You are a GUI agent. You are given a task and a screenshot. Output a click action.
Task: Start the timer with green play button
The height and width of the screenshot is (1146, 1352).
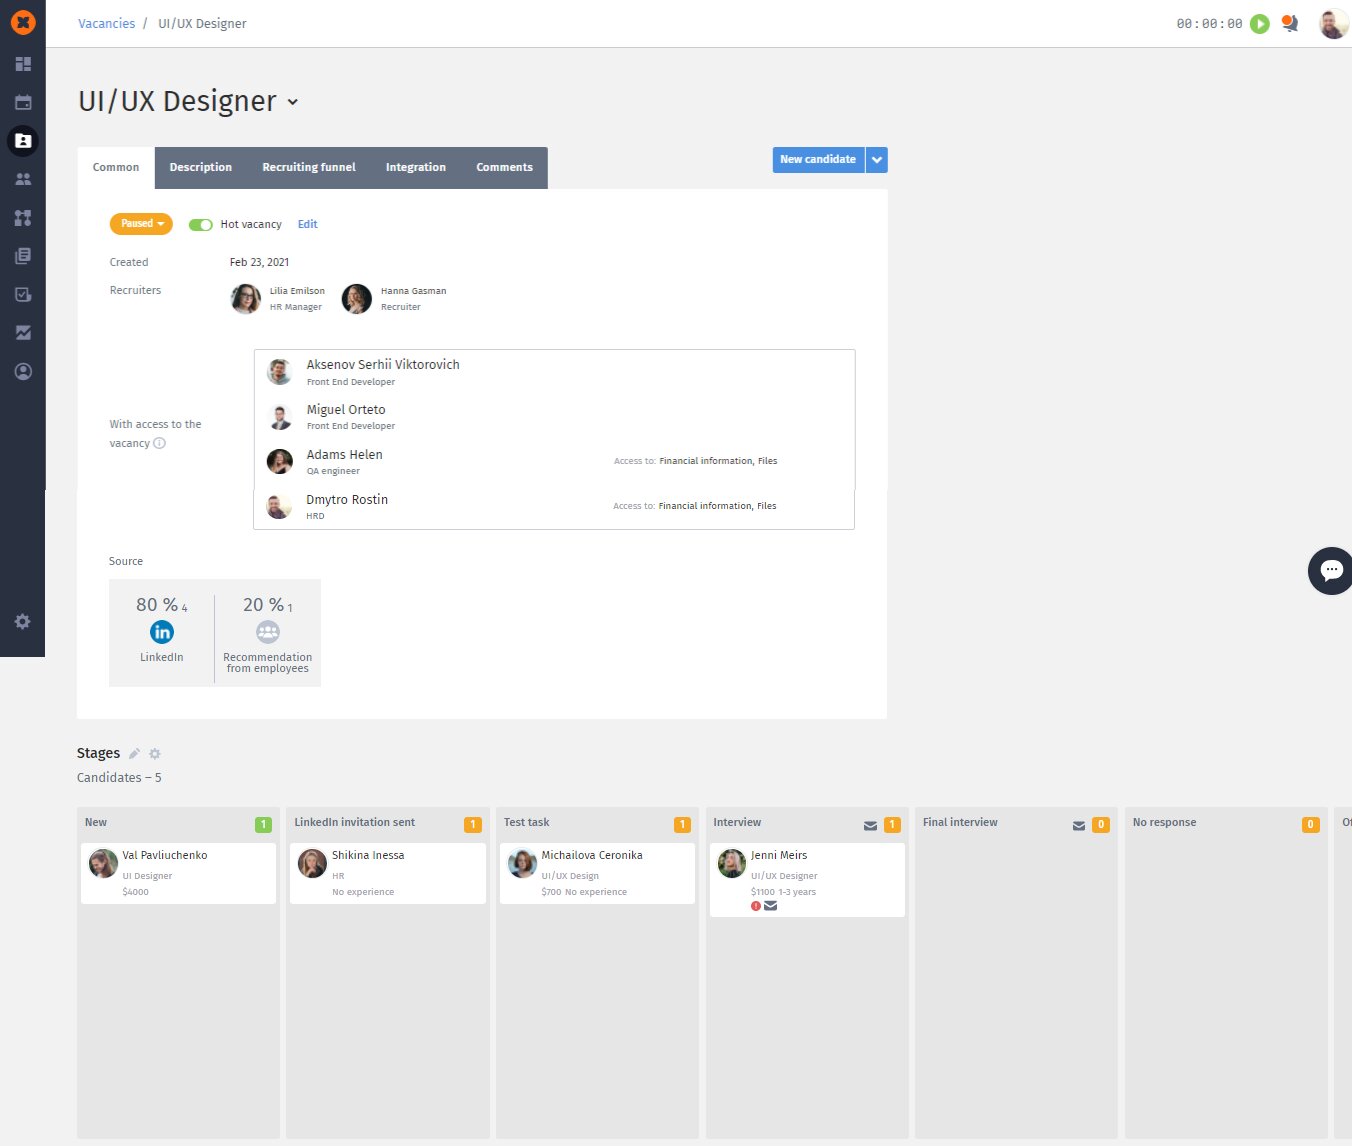click(x=1260, y=24)
